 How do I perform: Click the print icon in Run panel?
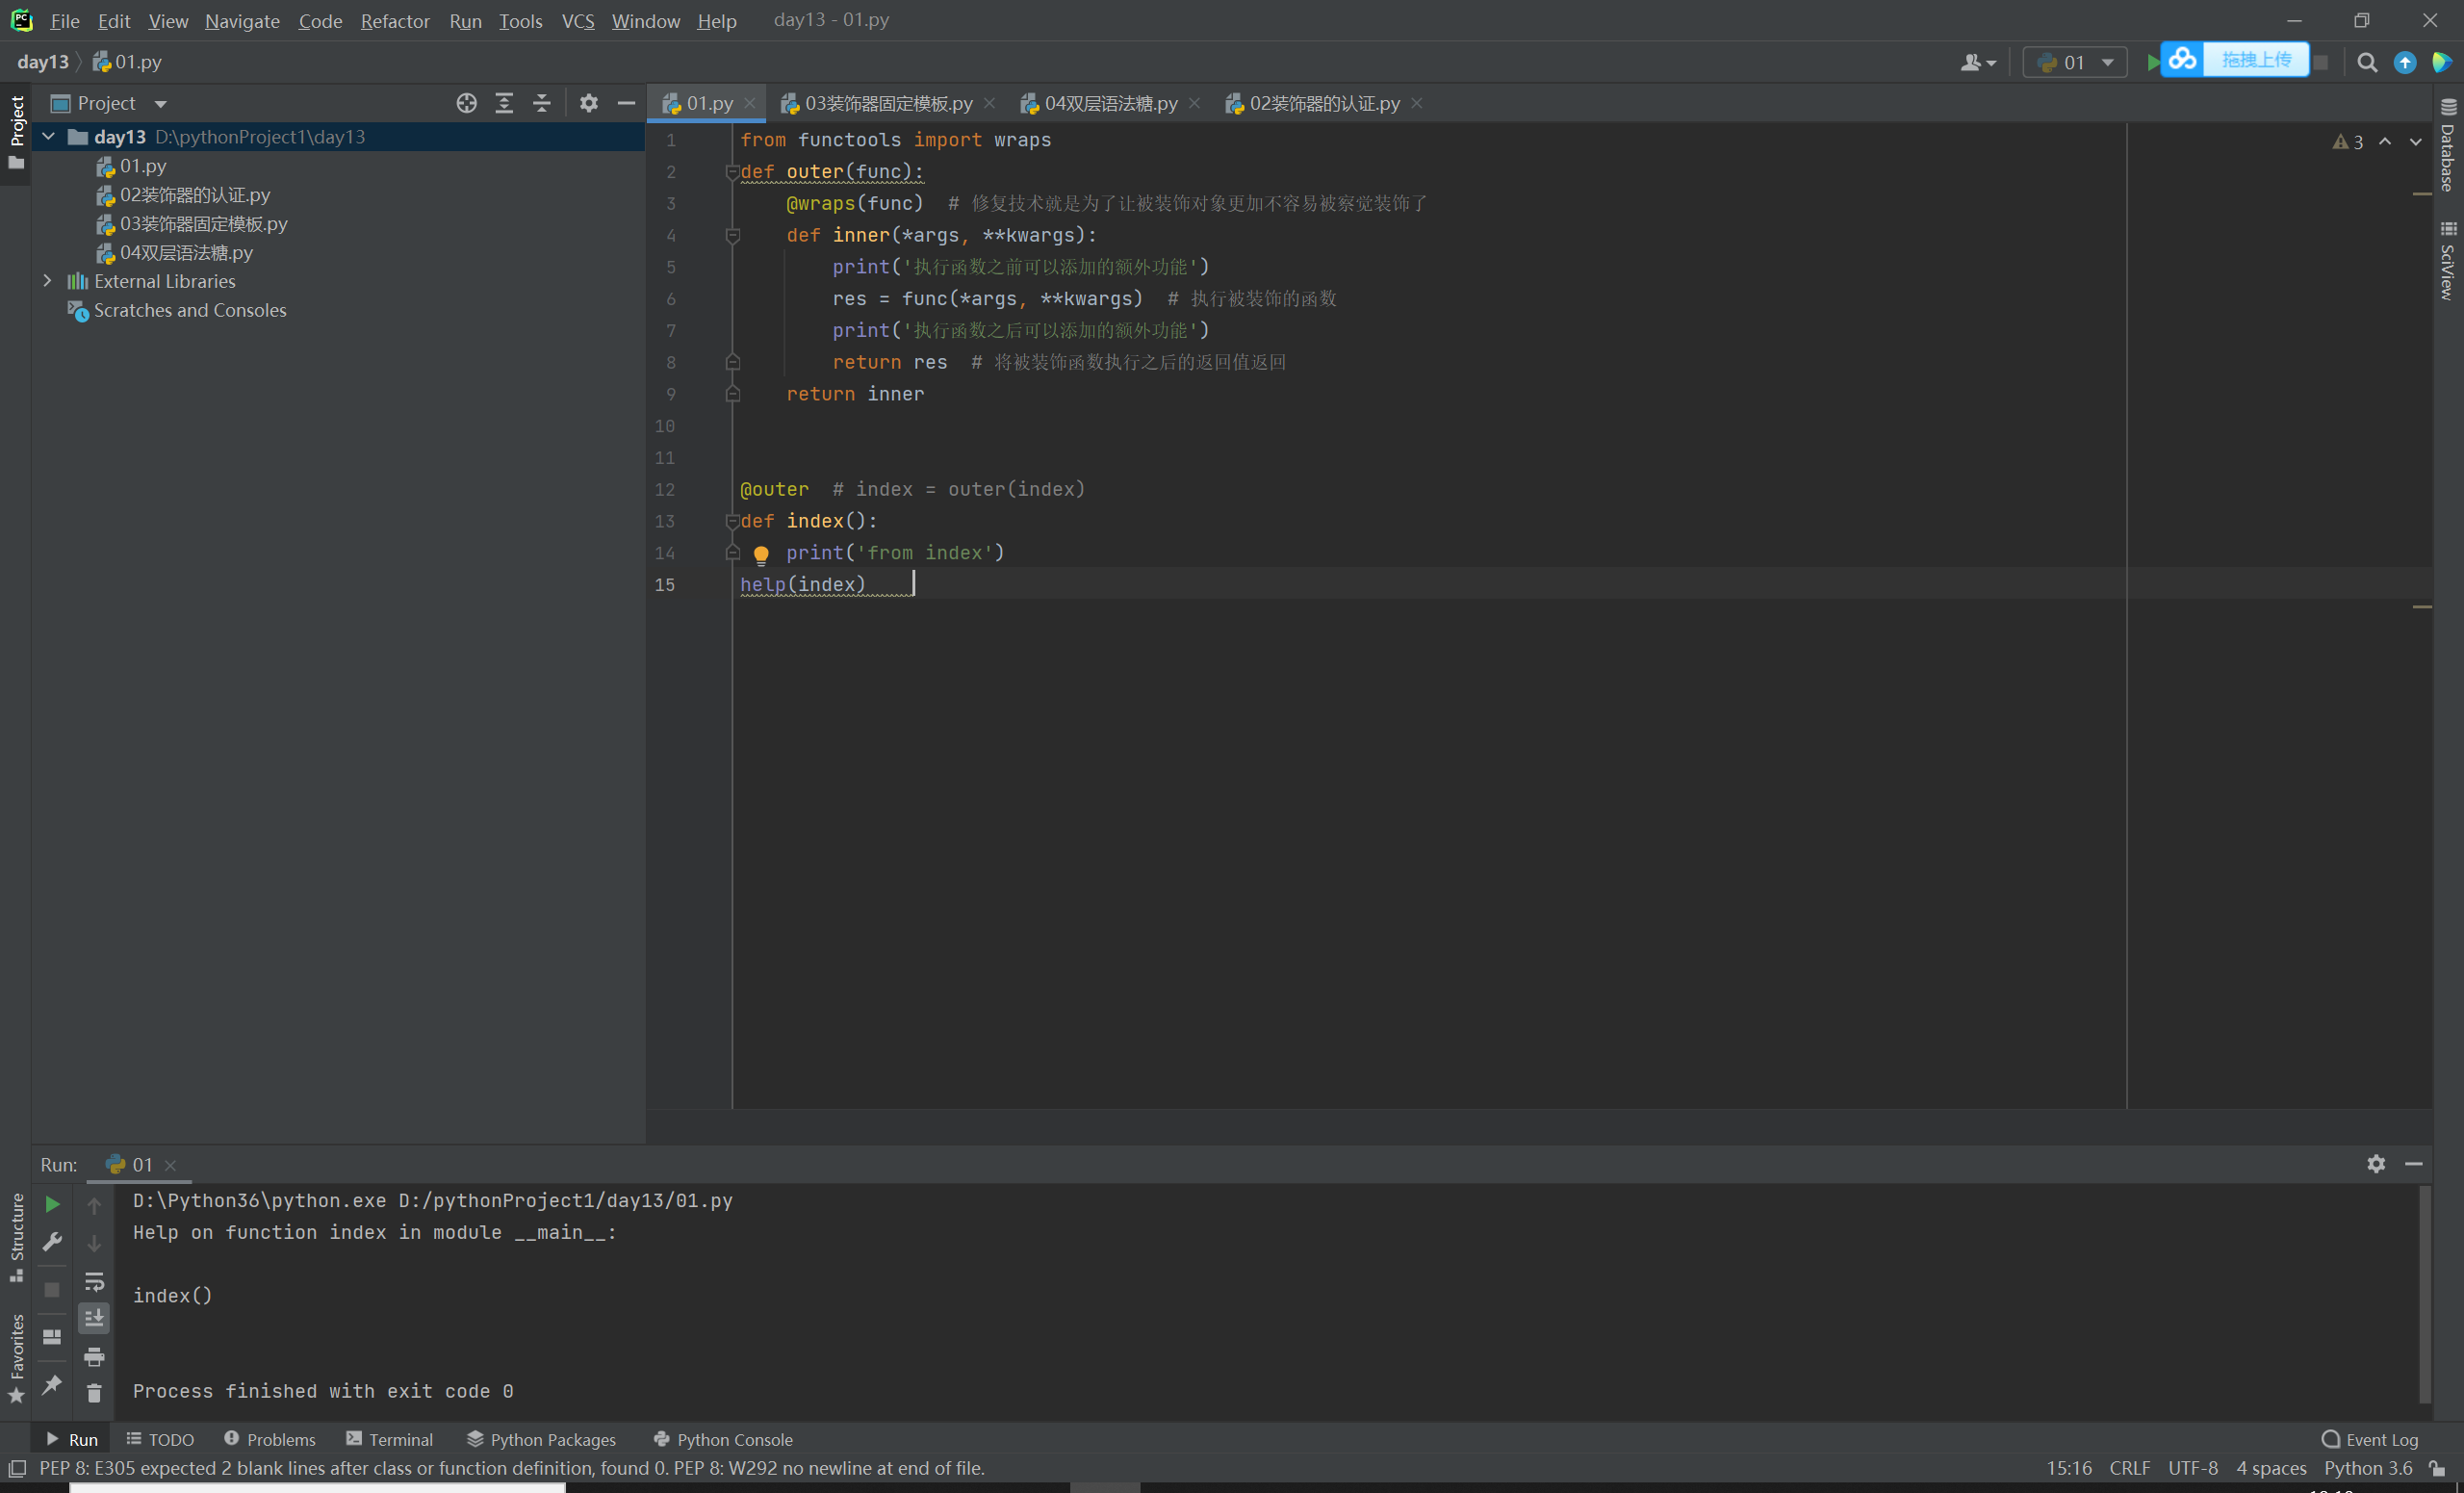coord(94,1357)
